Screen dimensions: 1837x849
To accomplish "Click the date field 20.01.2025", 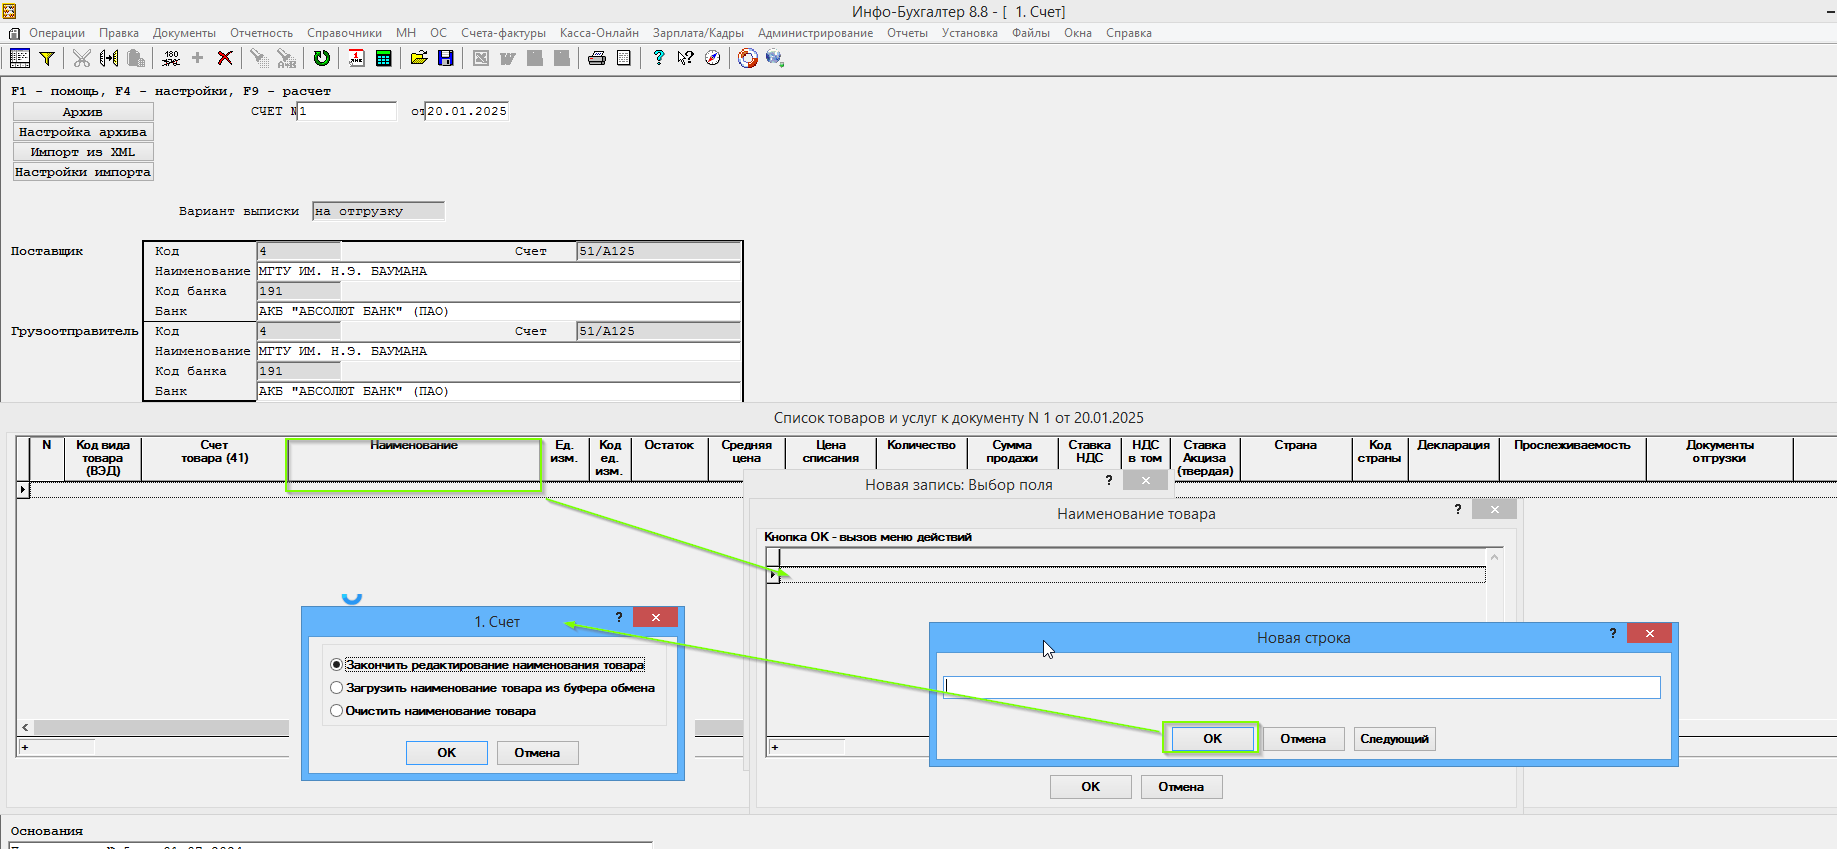I will [x=467, y=111].
